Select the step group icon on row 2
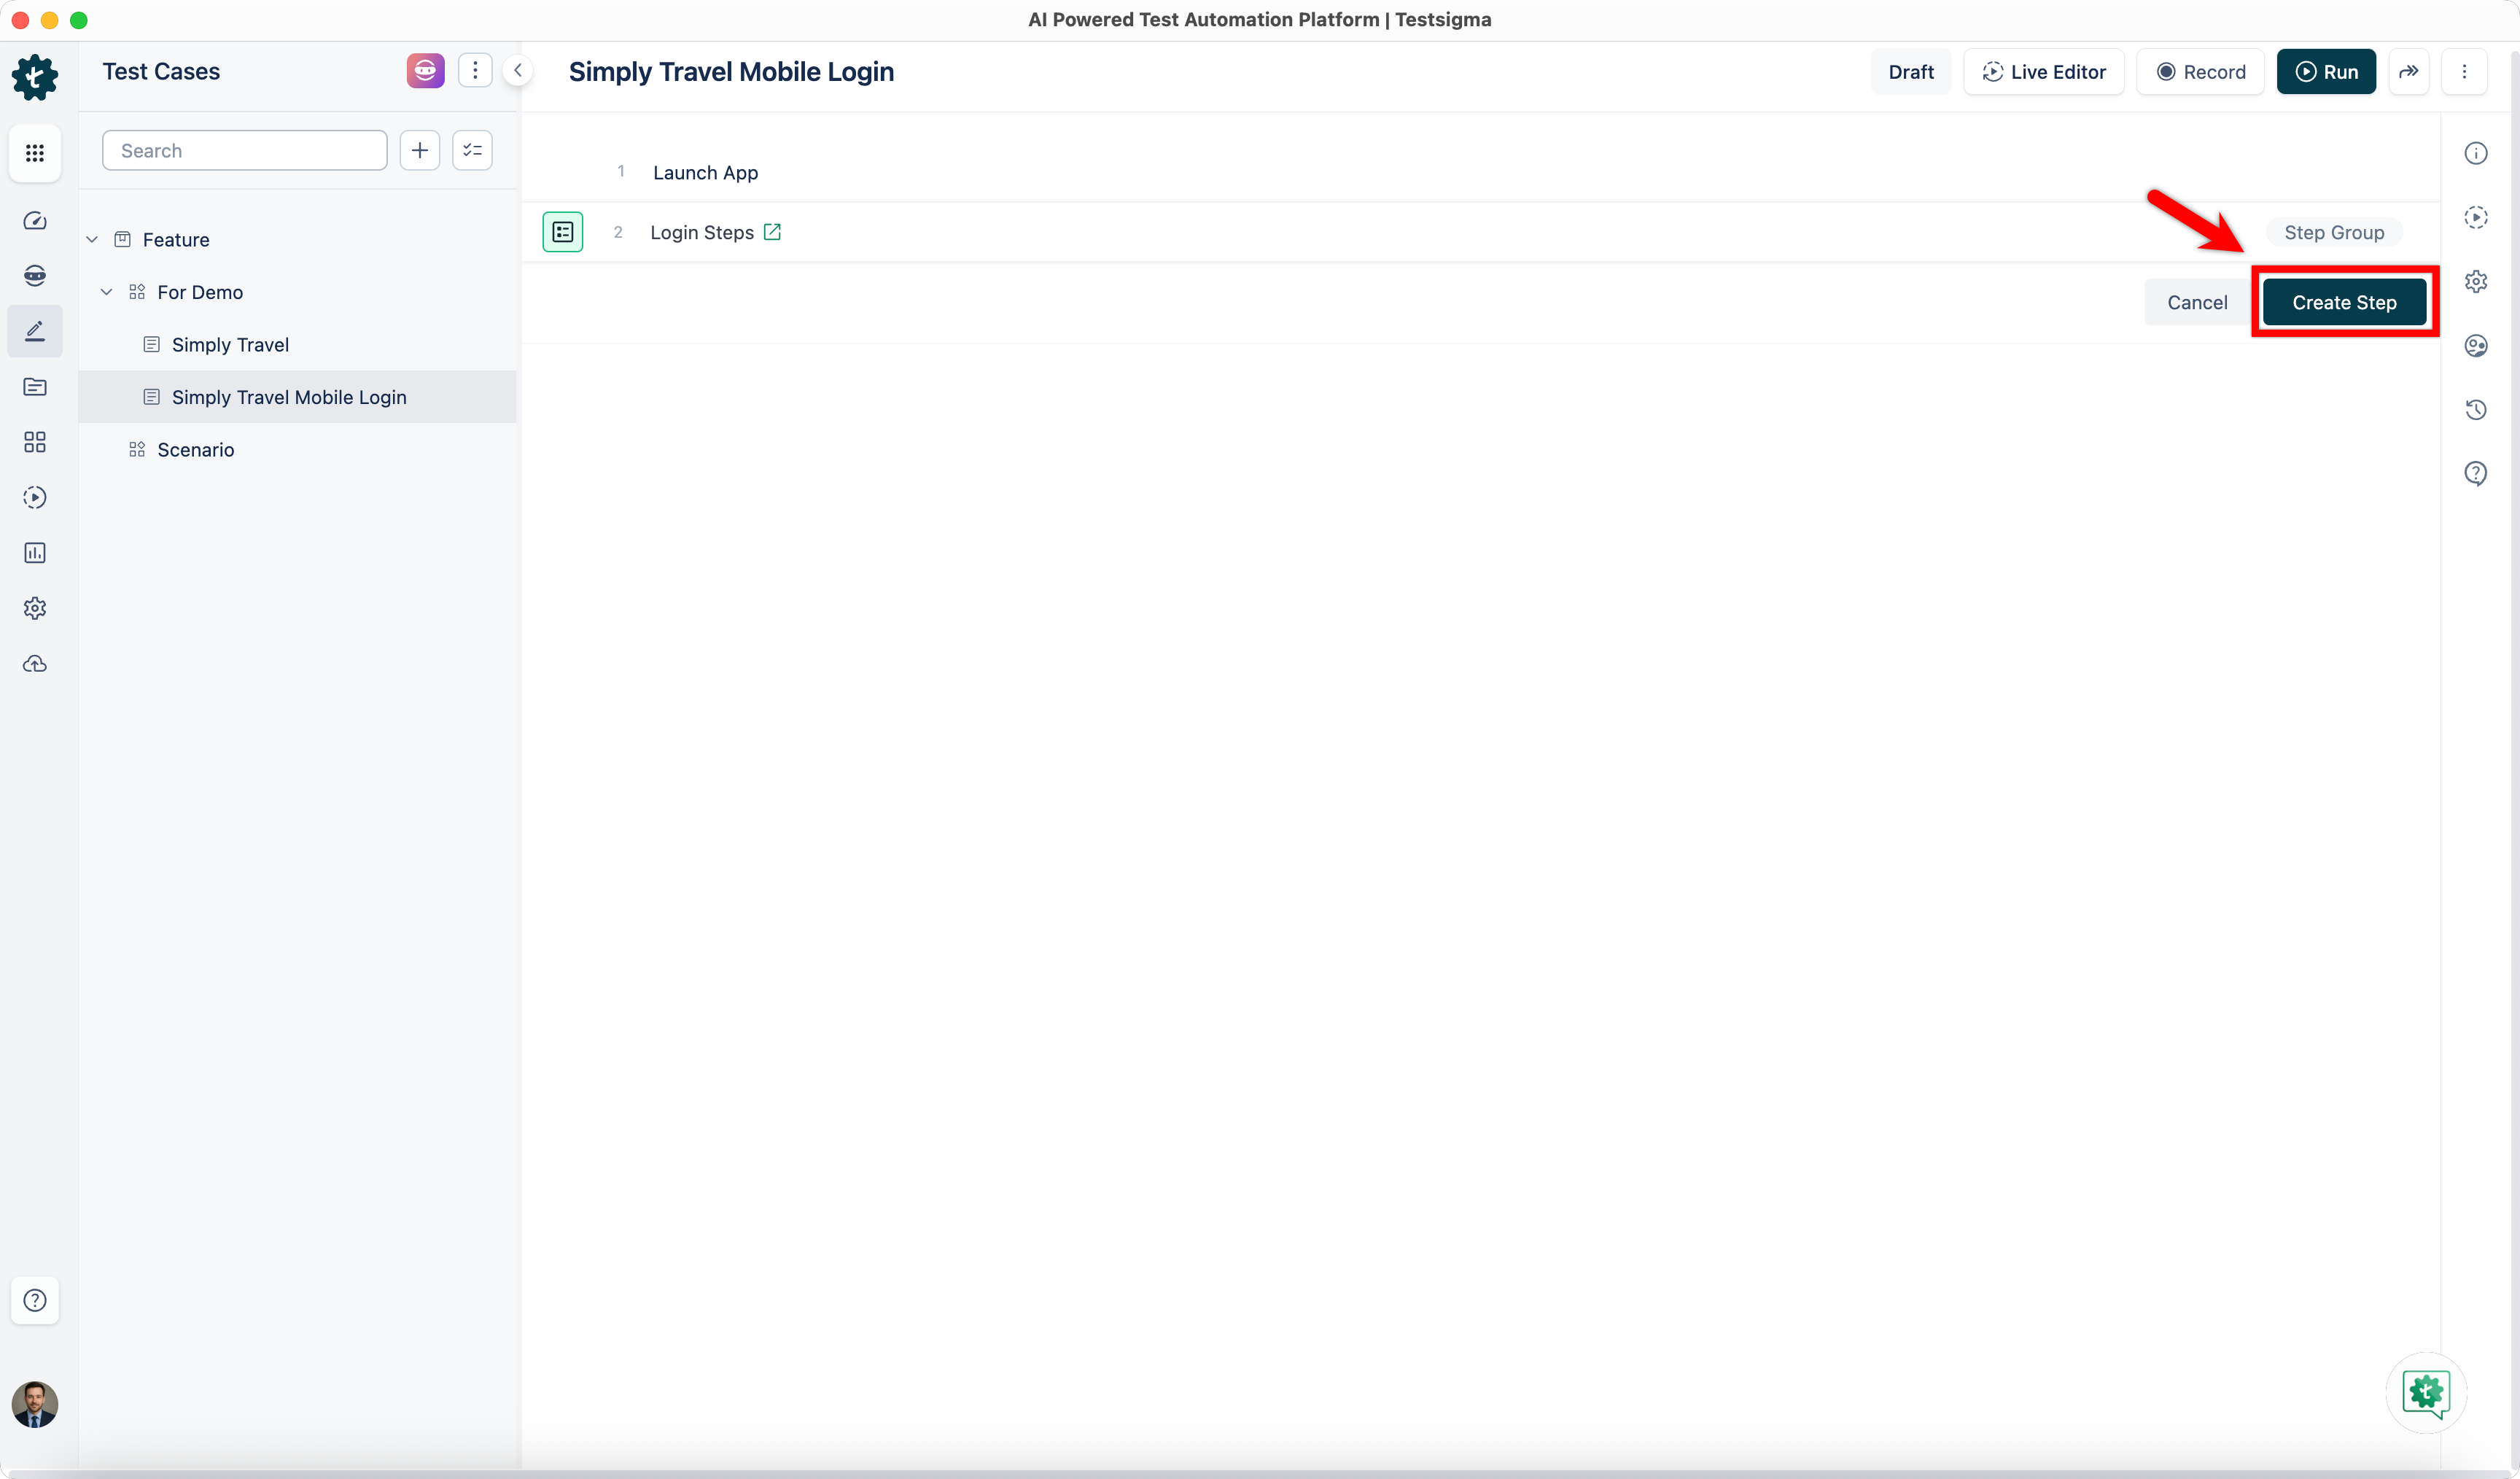Image resolution: width=2520 pixels, height=1479 pixels. 563,232
